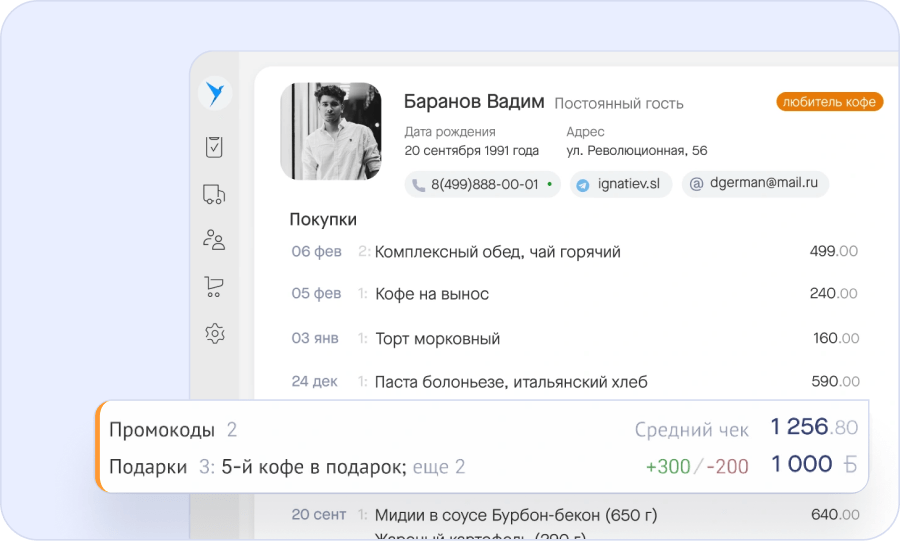The image size is (900, 541).
Task: Open the delivery truck icon in sidebar
Action: (x=214, y=194)
